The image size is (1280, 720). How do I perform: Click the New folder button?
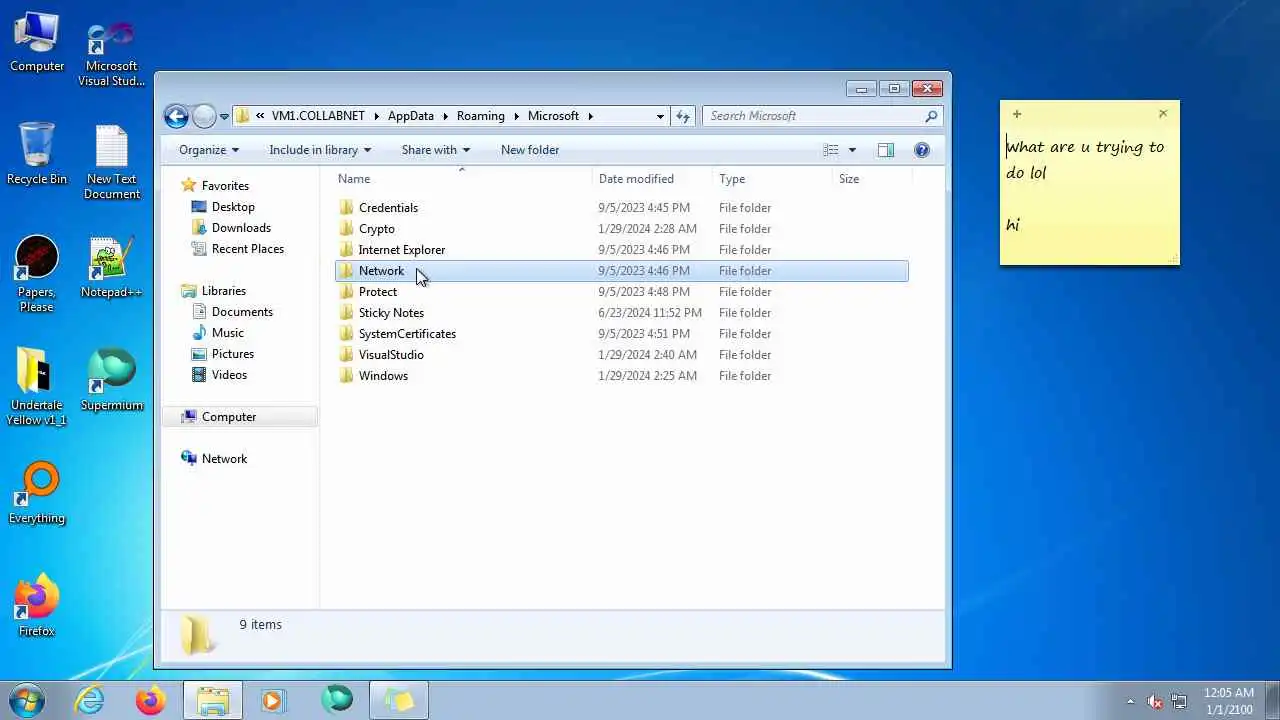530,150
